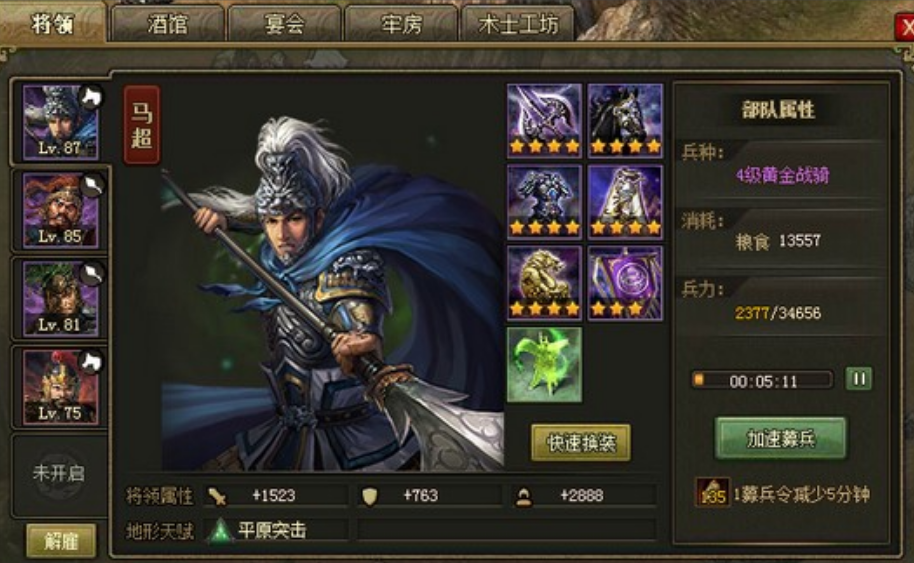Switch to the 宴会 tab

tap(284, 24)
